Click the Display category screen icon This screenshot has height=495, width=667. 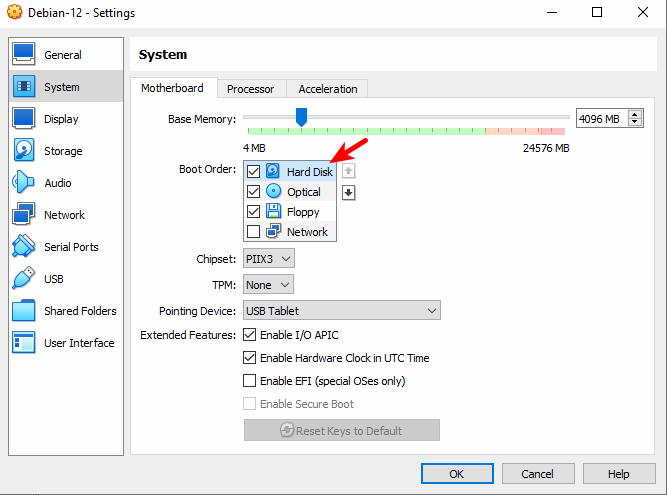click(x=23, y=119)
